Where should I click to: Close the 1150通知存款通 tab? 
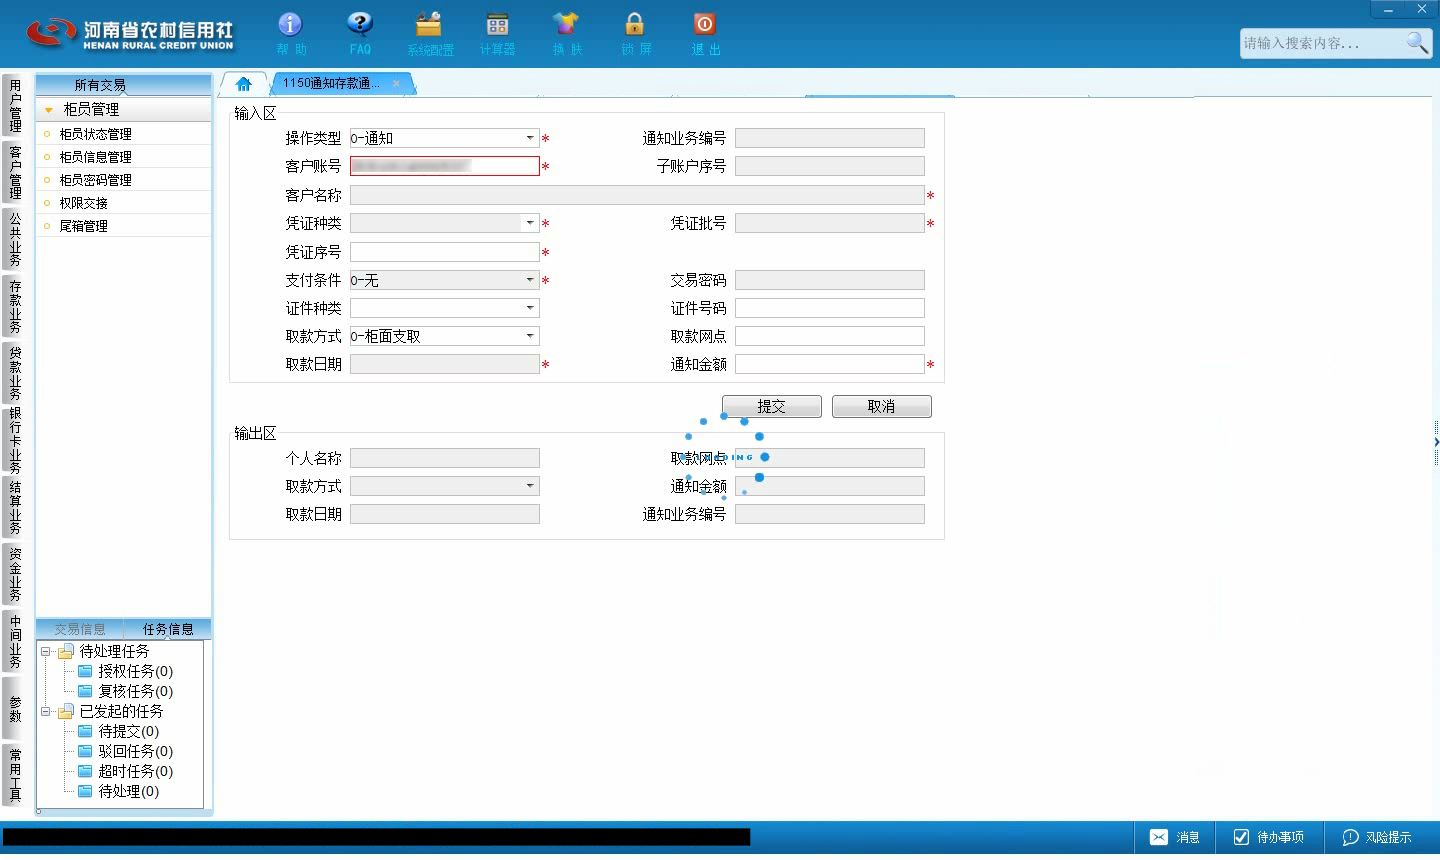point(396,83)
